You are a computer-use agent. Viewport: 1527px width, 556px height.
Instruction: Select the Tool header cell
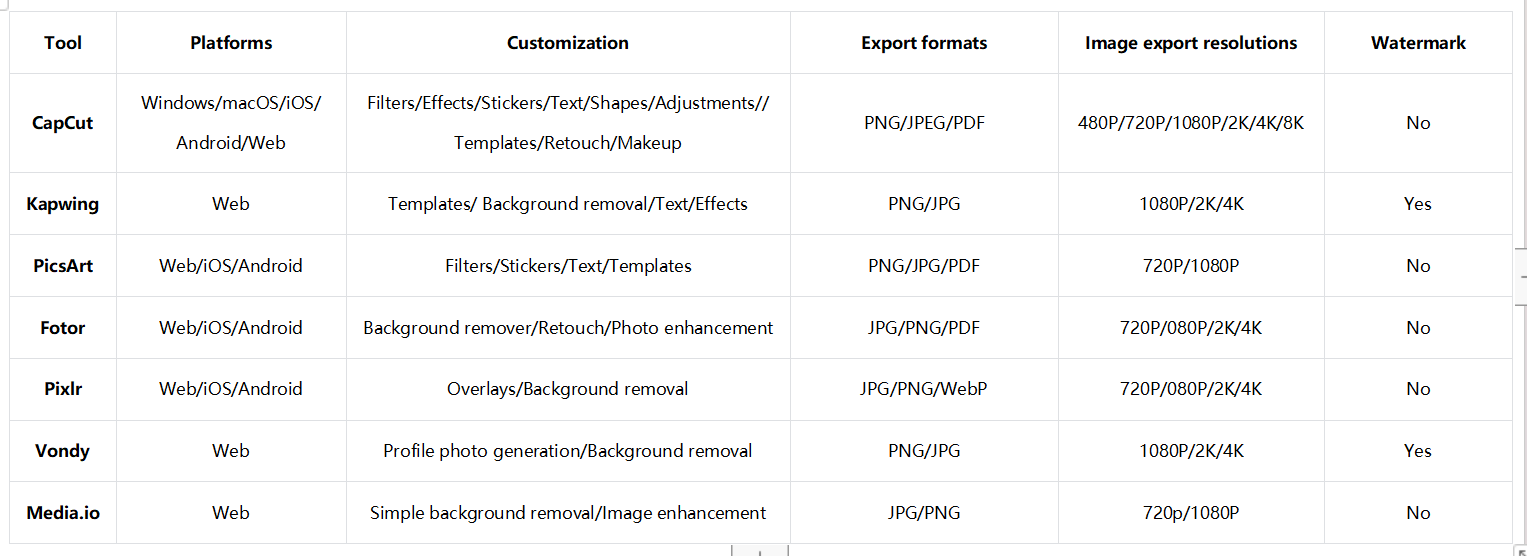(63, 43)
